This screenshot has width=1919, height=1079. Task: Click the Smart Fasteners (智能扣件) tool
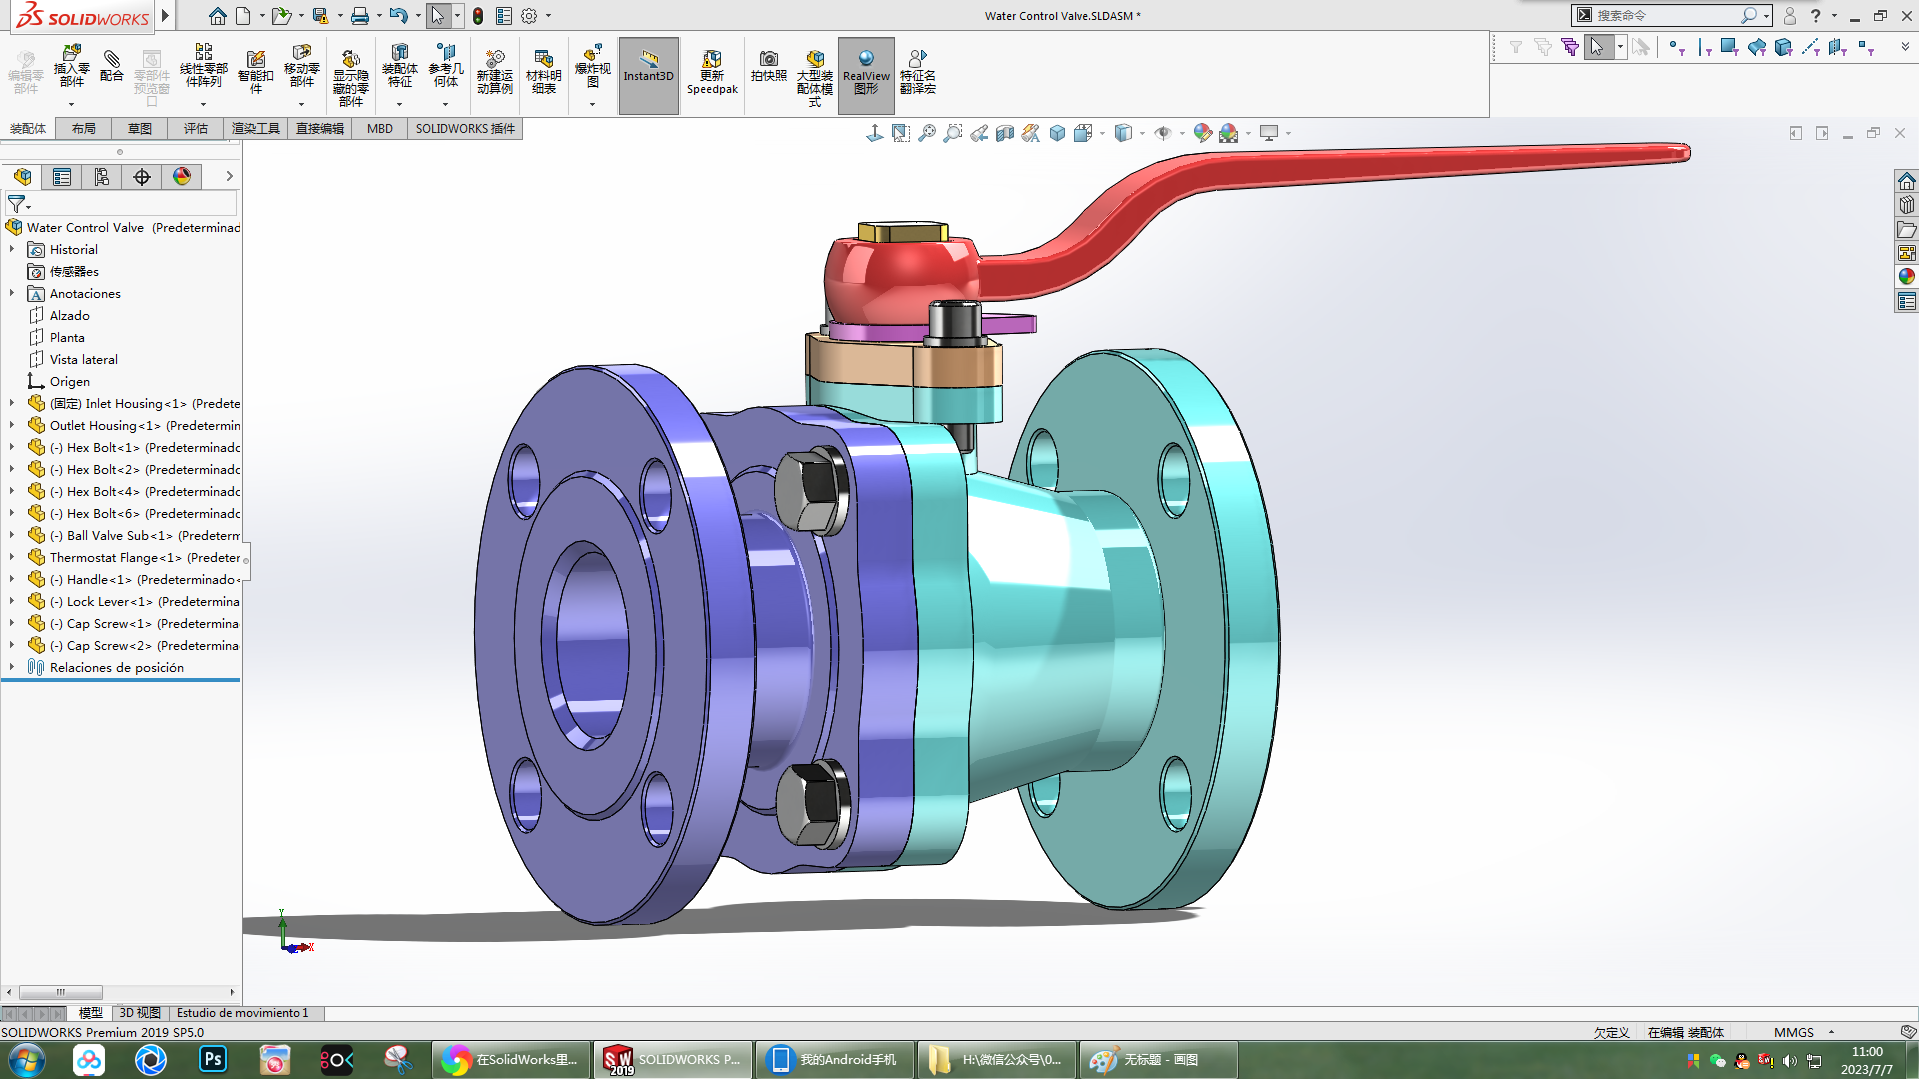[x=255, y=72]
